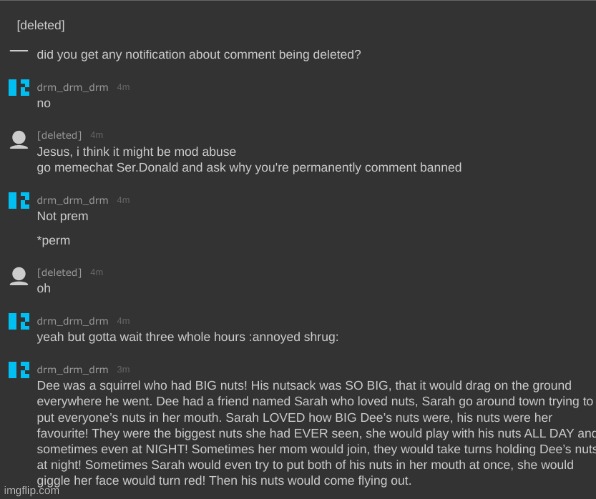This screenshot has width=596, height=499.
Task: Click drm_drm_drm's avatar beside the "no" reply
Action: pyautogui.click(x=19, y=87)
